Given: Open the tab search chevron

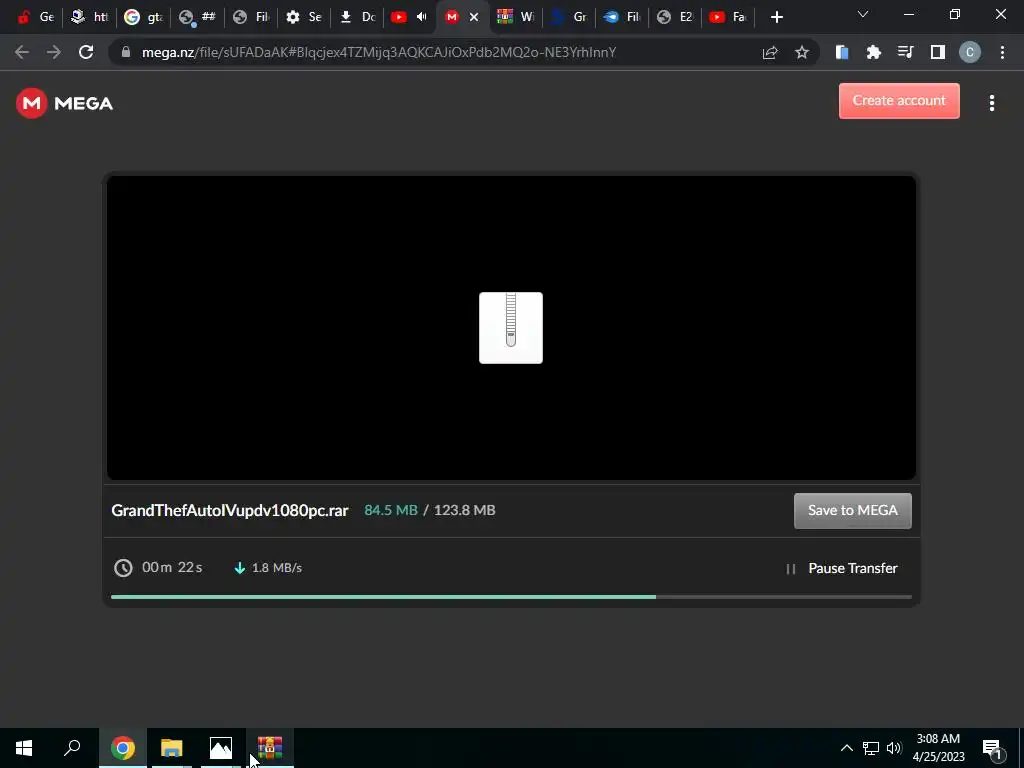Looking at the screenshot, I should 863,14.
